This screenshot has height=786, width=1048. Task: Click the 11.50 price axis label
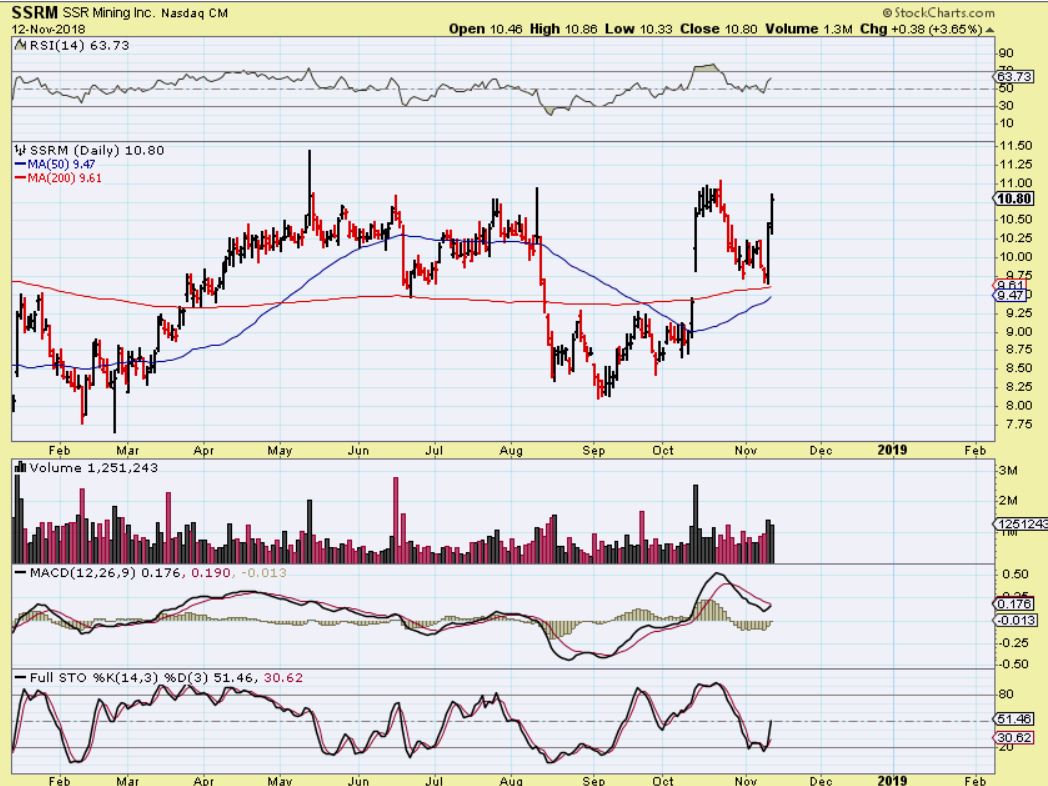pos(1015,146)
